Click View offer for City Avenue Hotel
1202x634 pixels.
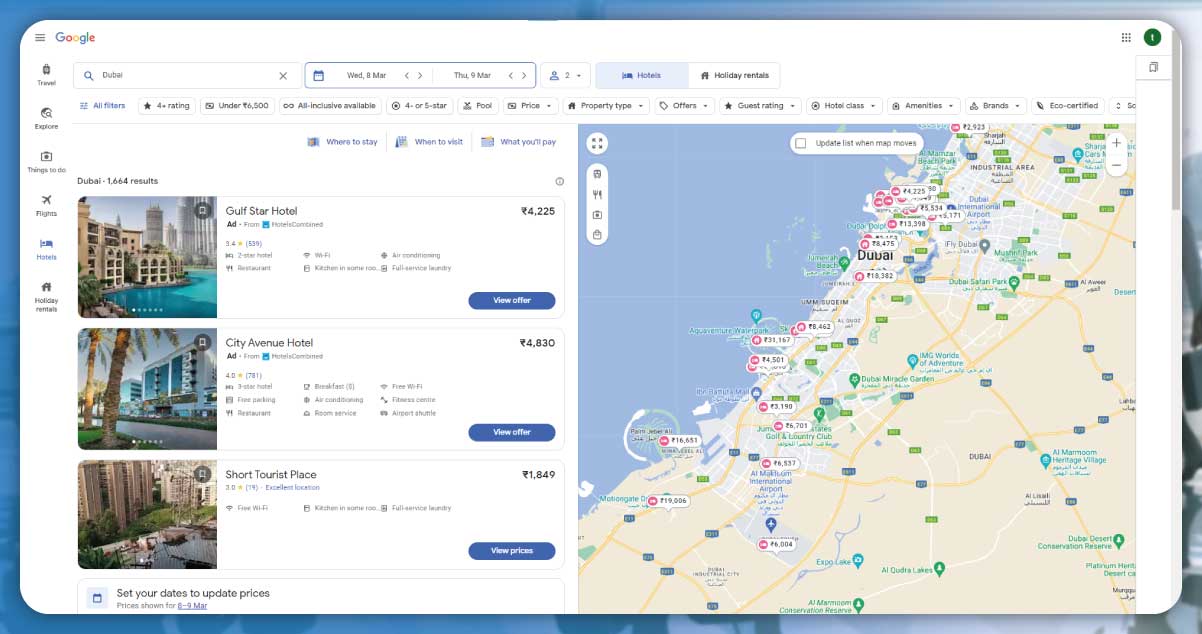tap(512, 432)
